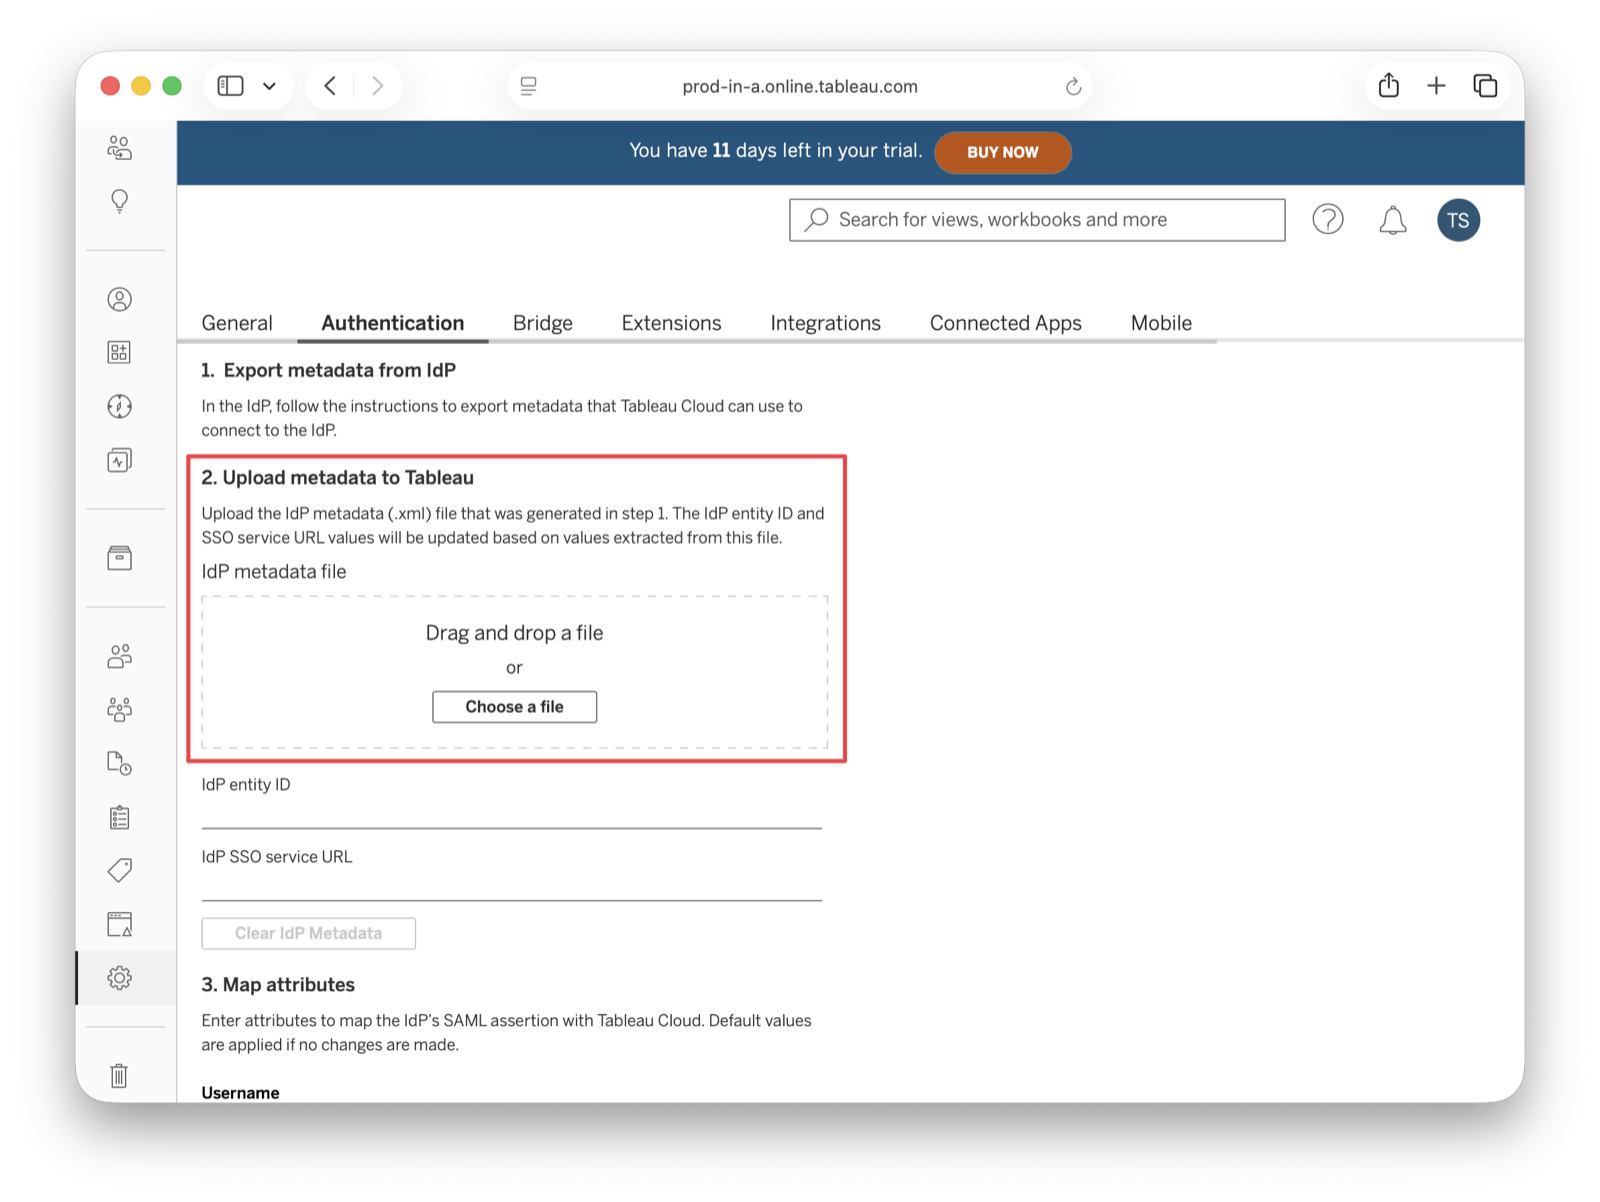
Task: Select the compass Explore icon
Action: (119, 406)
